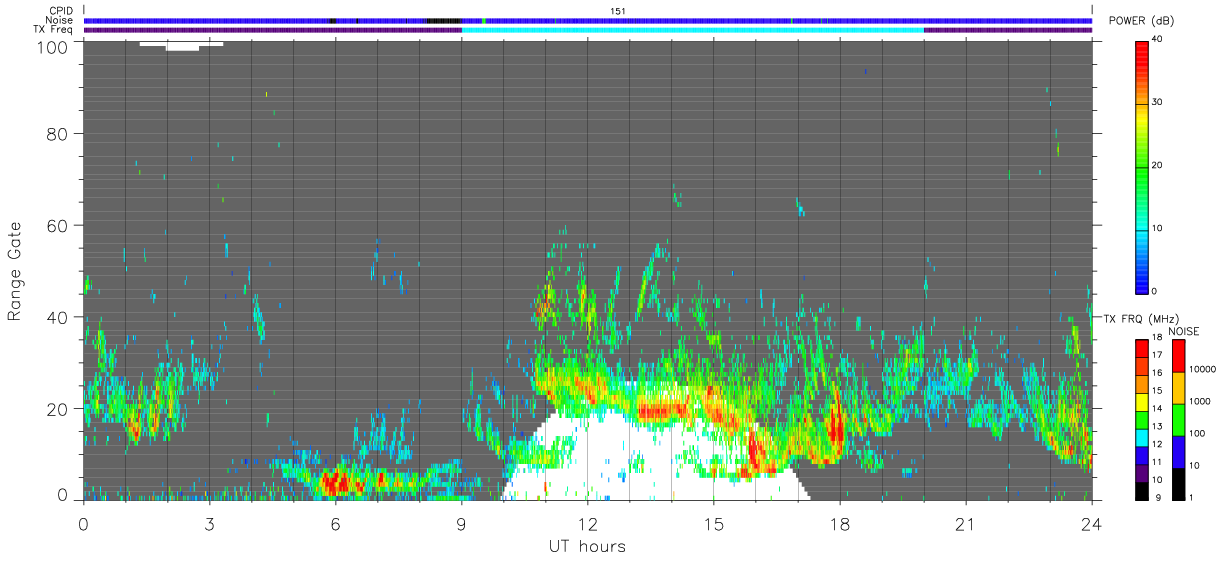Click the "11" label on TX FRQ scale

(1159, 462)
